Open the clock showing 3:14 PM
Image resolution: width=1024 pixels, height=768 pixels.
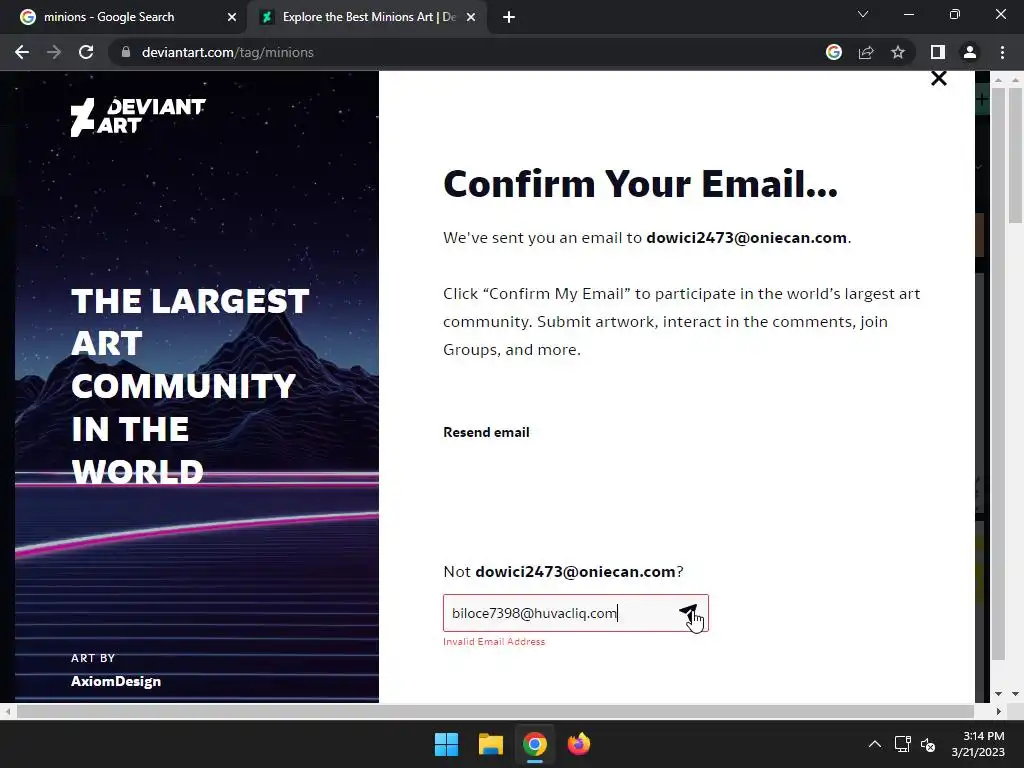click(978, 744)
